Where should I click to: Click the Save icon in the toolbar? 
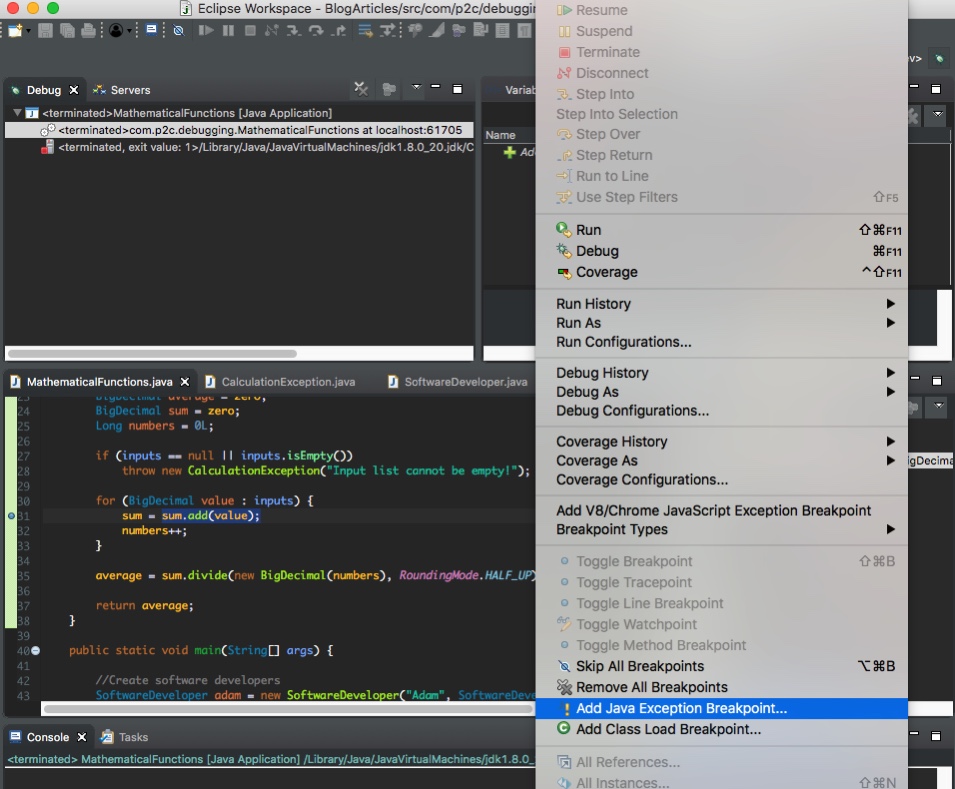pyautogui.click(x=45, y=30)
